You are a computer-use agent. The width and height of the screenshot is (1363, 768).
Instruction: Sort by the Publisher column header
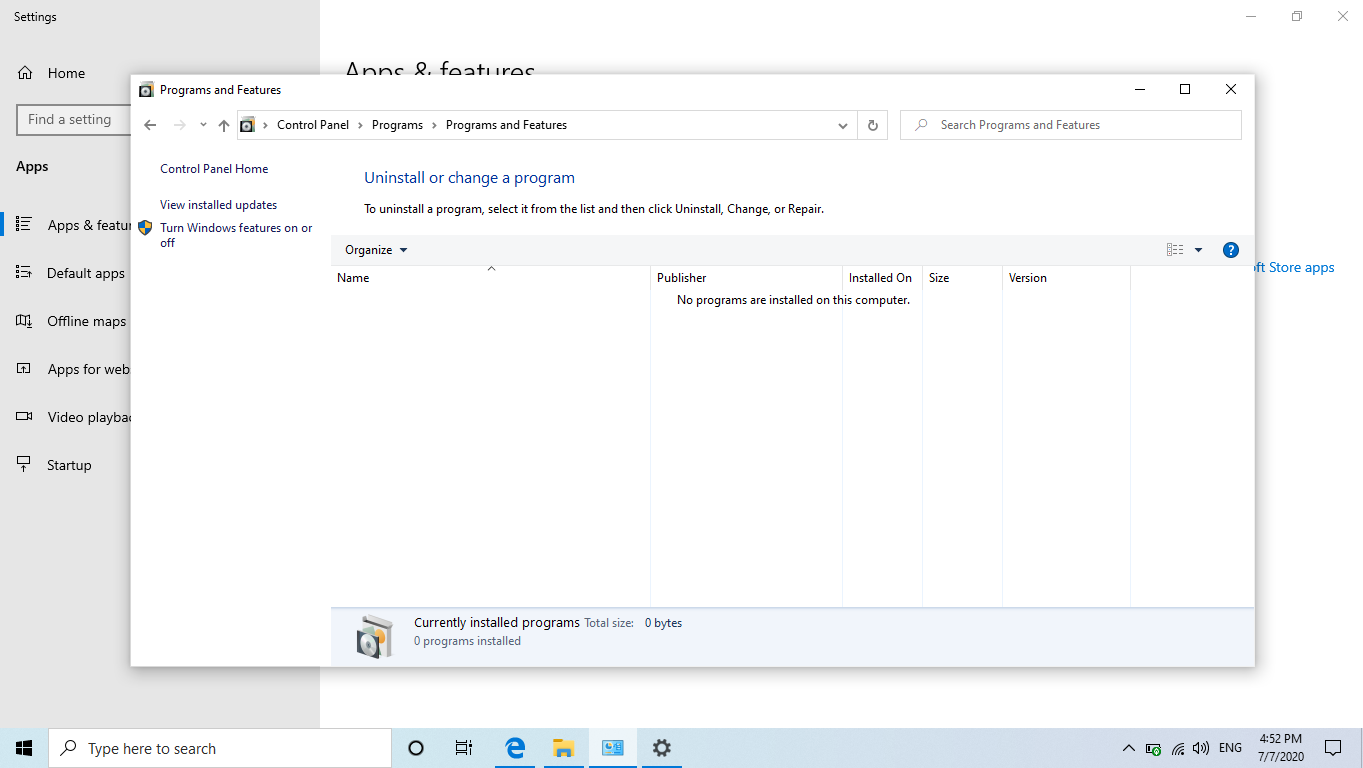[x=746, y=277]
